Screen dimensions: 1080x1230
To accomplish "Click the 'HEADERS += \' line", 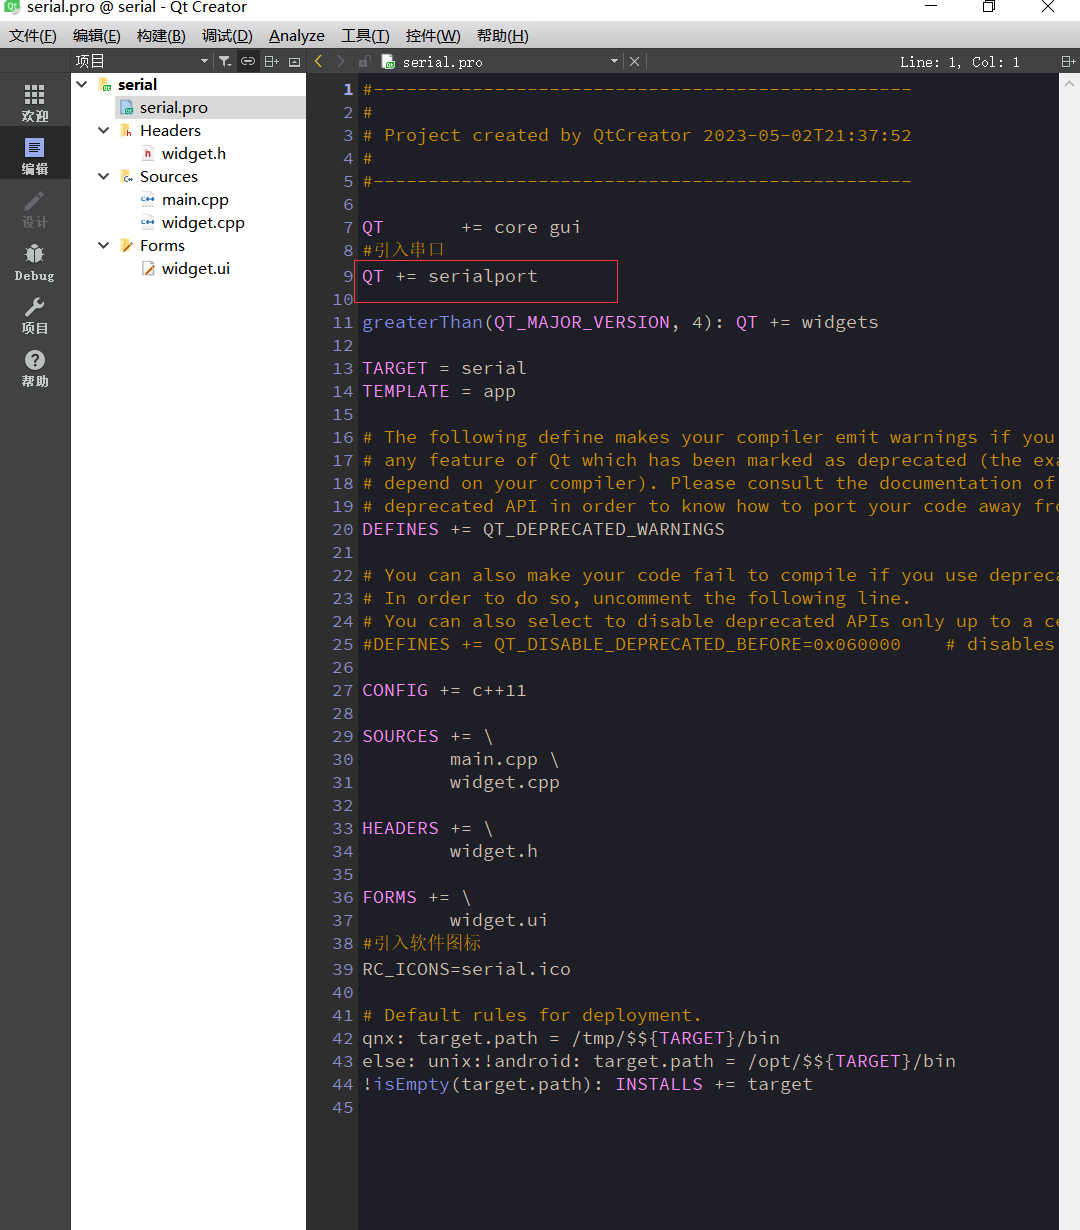I will pyautogui.click(x=428, y=829).
